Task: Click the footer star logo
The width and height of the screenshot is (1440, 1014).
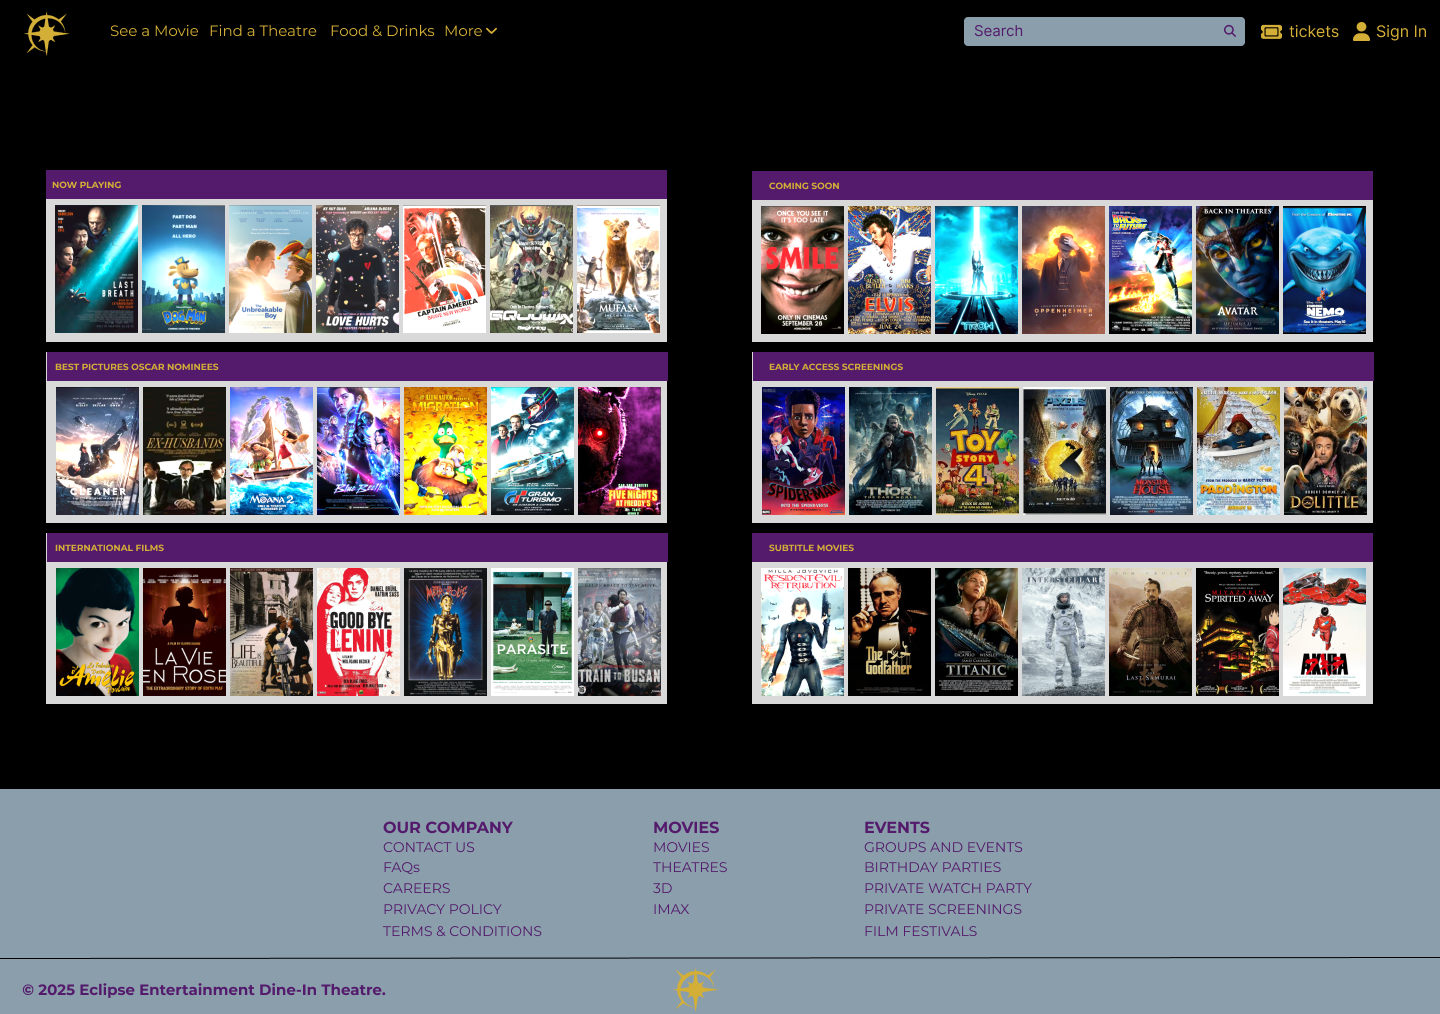Action: [695, 989]
